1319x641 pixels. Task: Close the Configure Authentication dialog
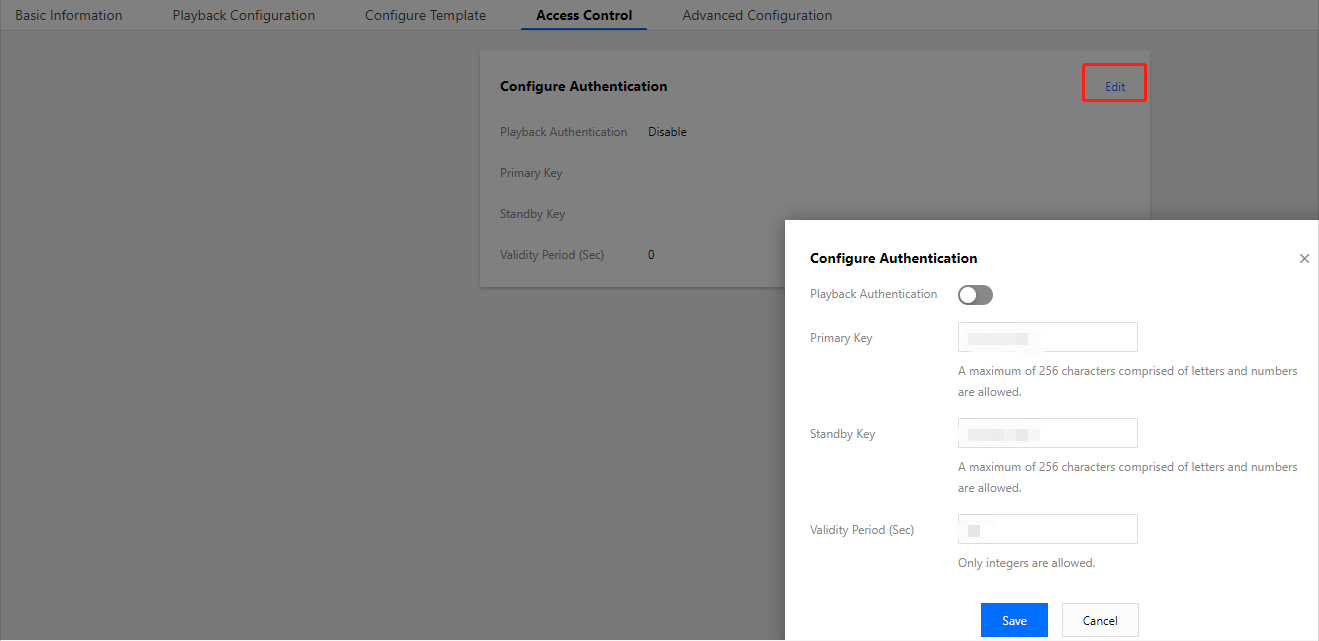(1303, 259)
